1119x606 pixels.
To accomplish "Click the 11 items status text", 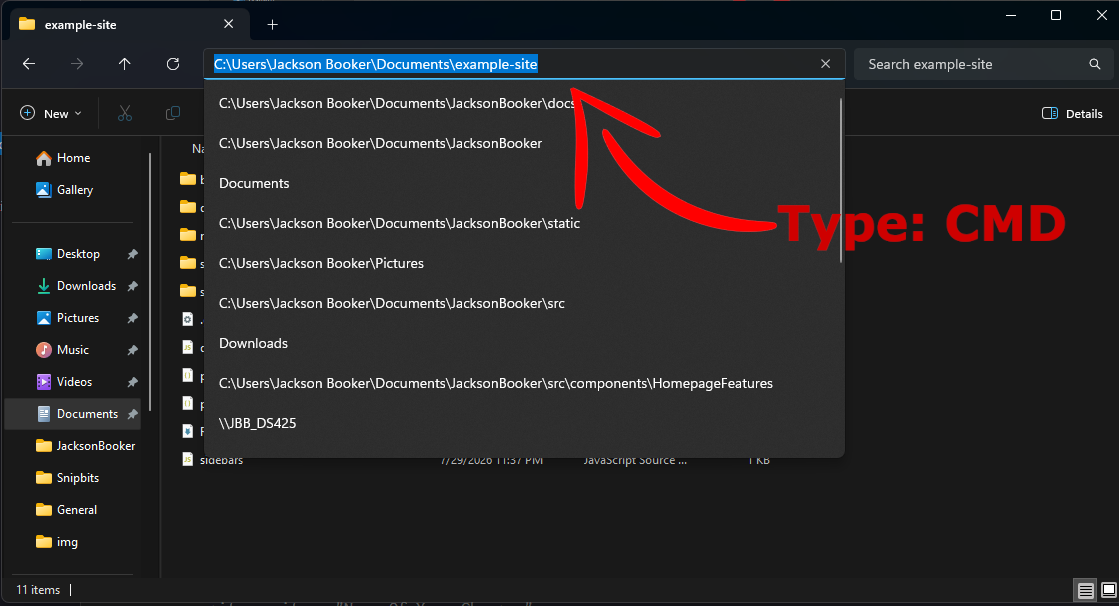I will [38, 590].
